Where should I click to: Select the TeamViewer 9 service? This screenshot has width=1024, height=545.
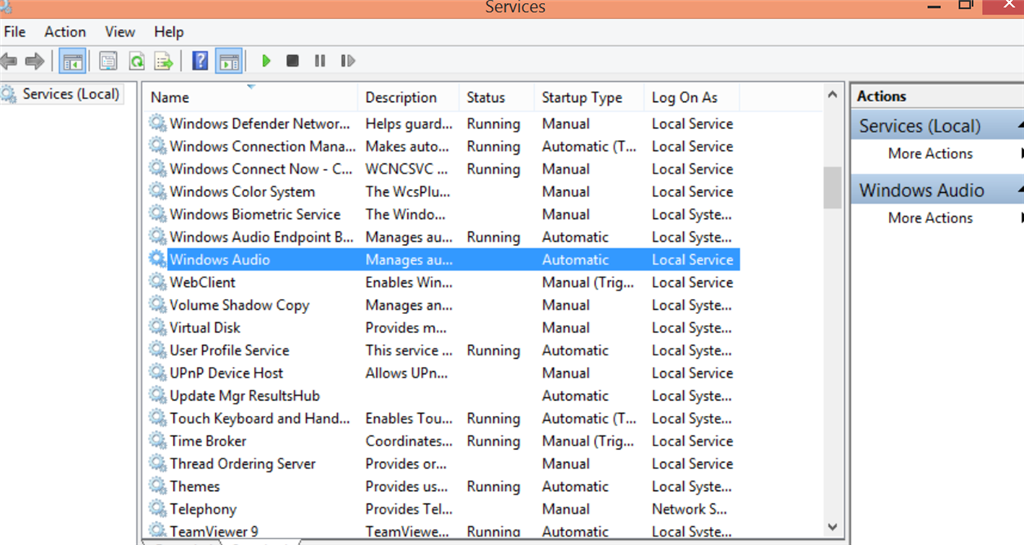tap(214, 531)
